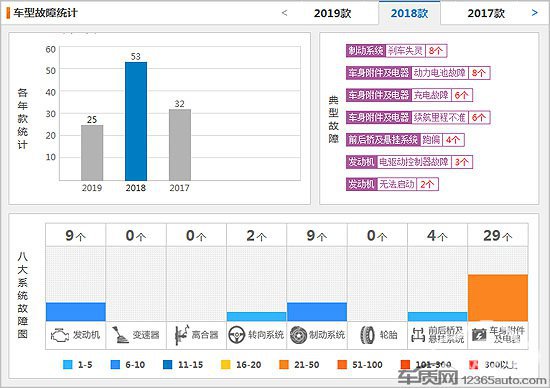
Task: Select the 变速器 gearbox icon
Action: (x=120, y=335)
